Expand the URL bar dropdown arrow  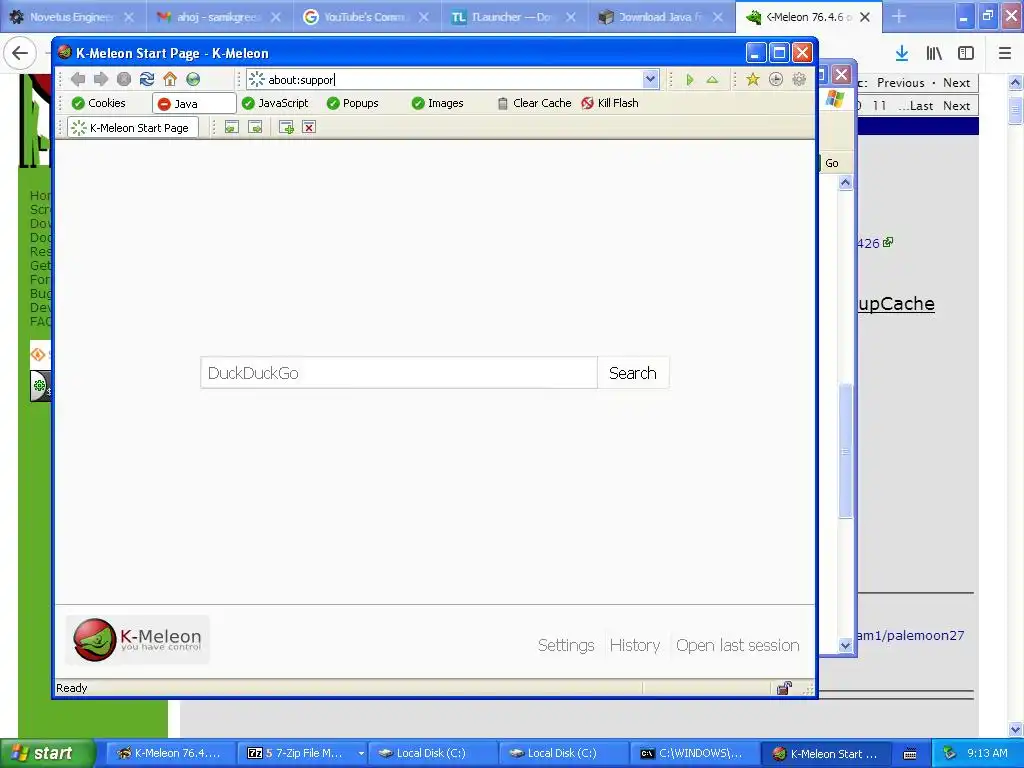coord(650,79)
